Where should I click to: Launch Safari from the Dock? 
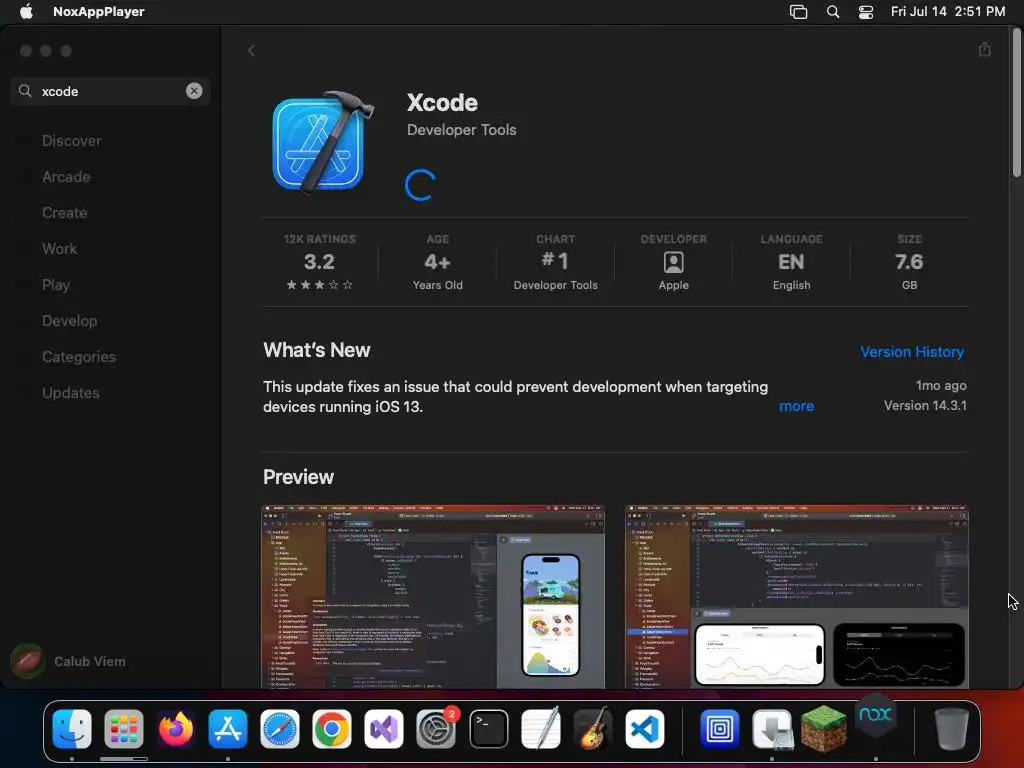(280, 728)
